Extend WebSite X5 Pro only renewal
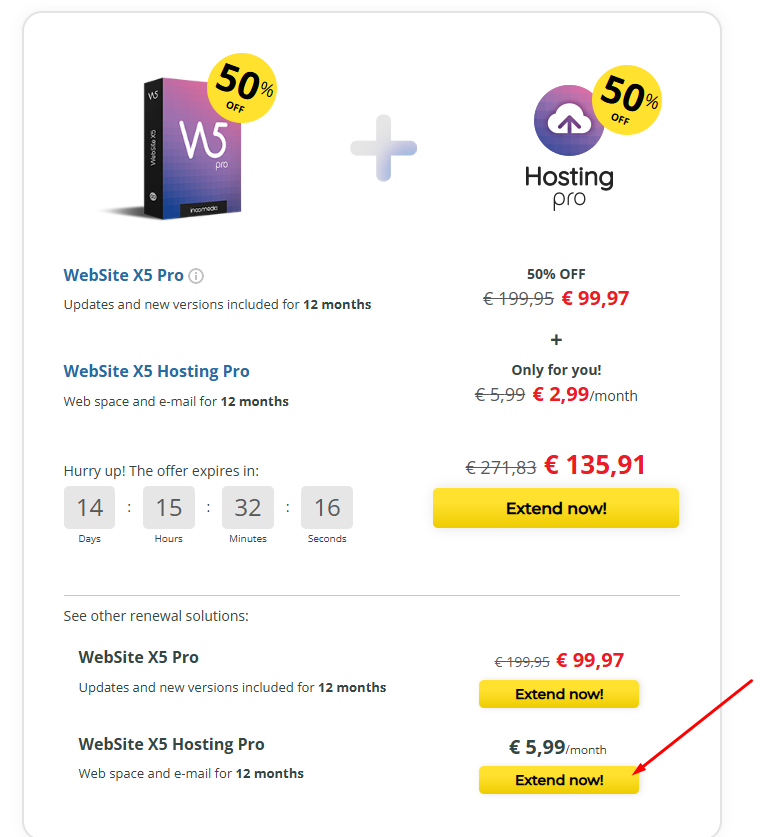This screenshot has height=837, width=765. pyautogui.click(x=558, y=694)
